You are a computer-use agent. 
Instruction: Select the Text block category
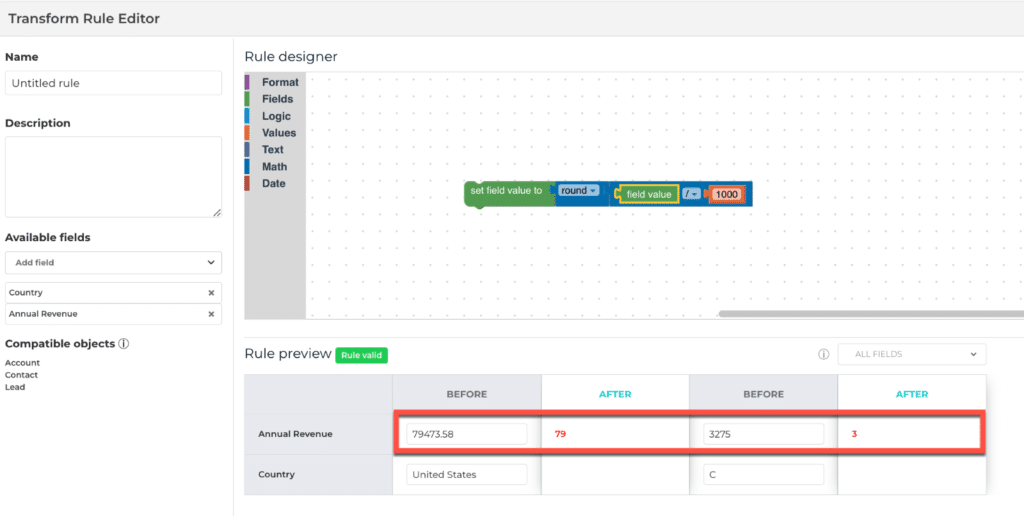[273, 150]
